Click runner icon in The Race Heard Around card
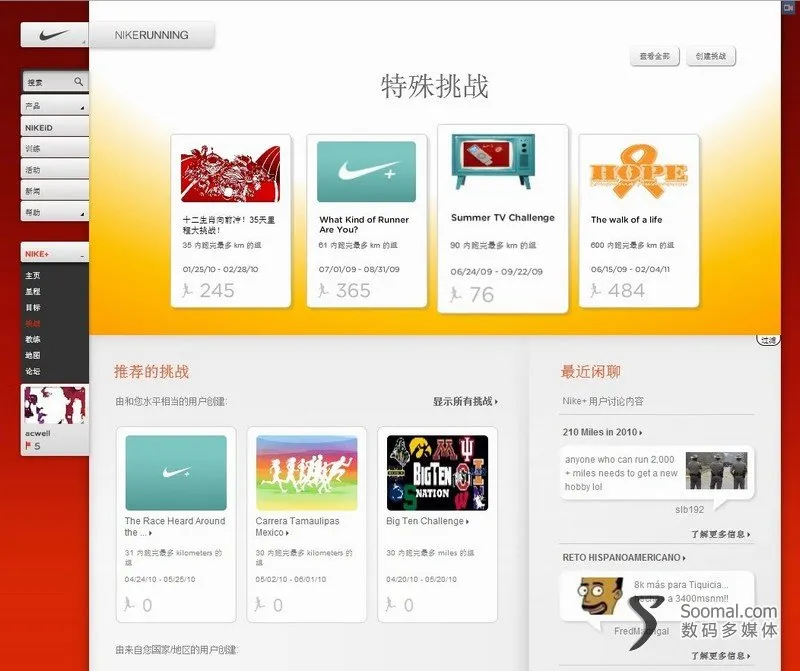The height and width of the screenshot is (671, 800). coord(130,605)
